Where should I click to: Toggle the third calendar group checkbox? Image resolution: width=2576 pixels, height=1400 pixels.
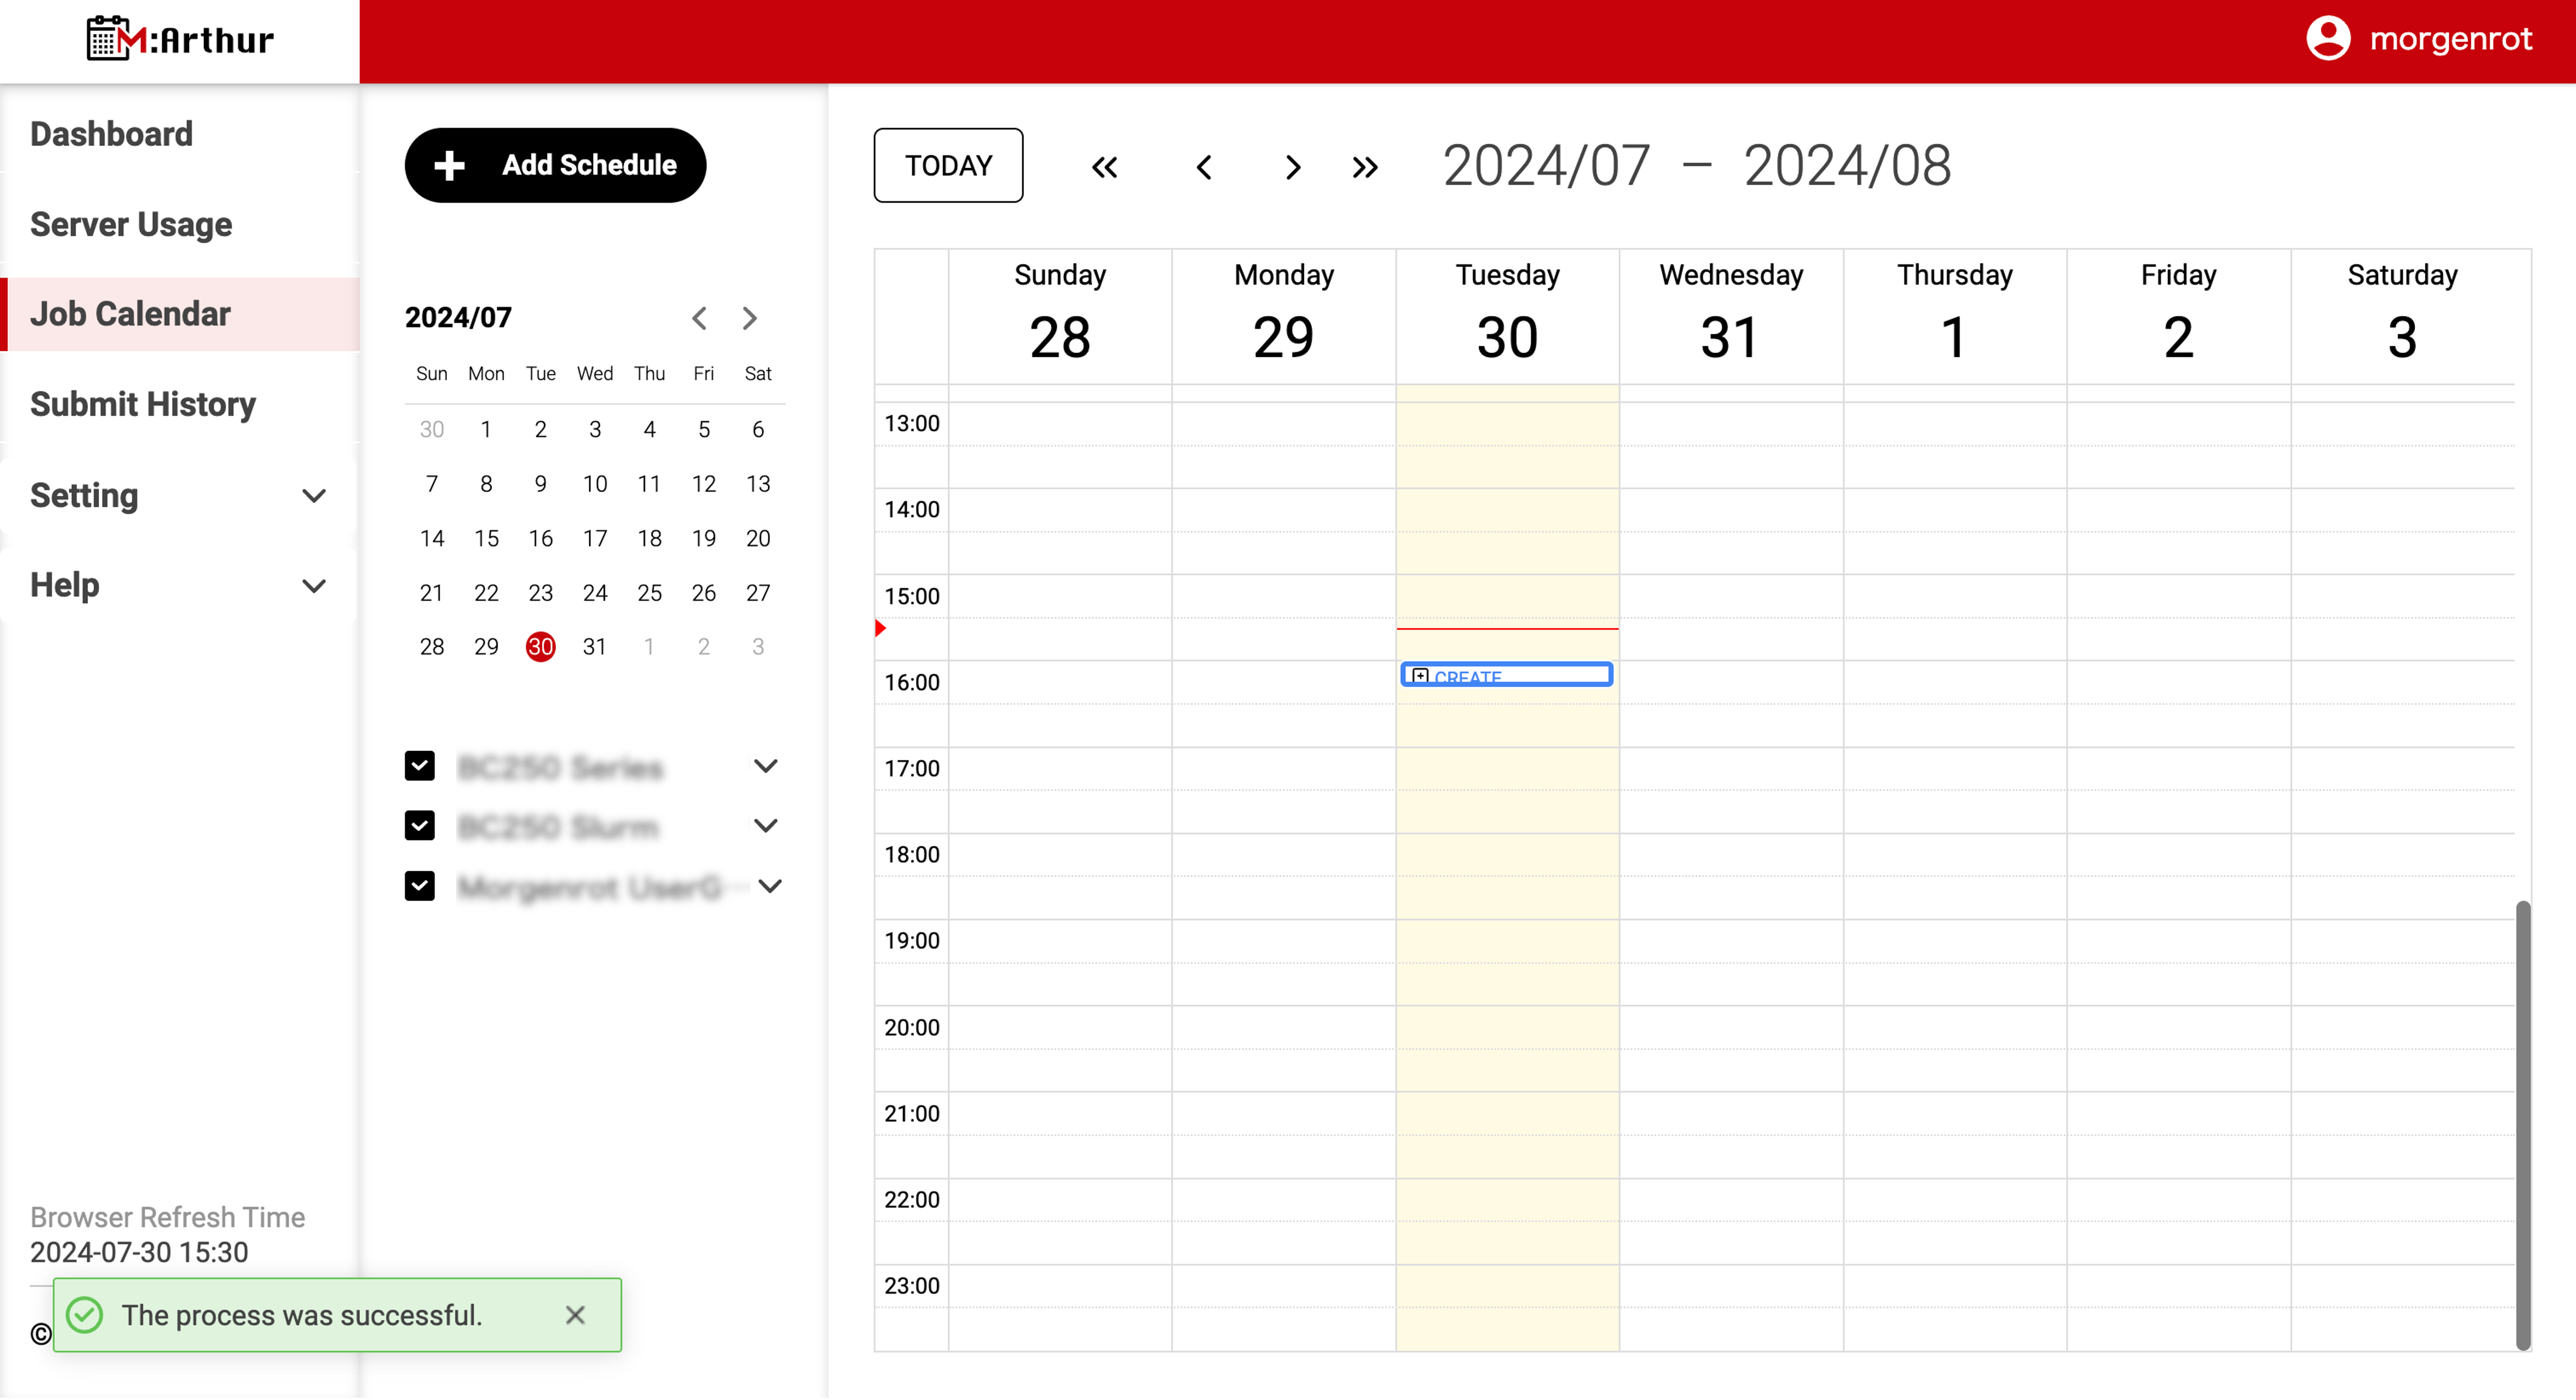coord(420,886)
